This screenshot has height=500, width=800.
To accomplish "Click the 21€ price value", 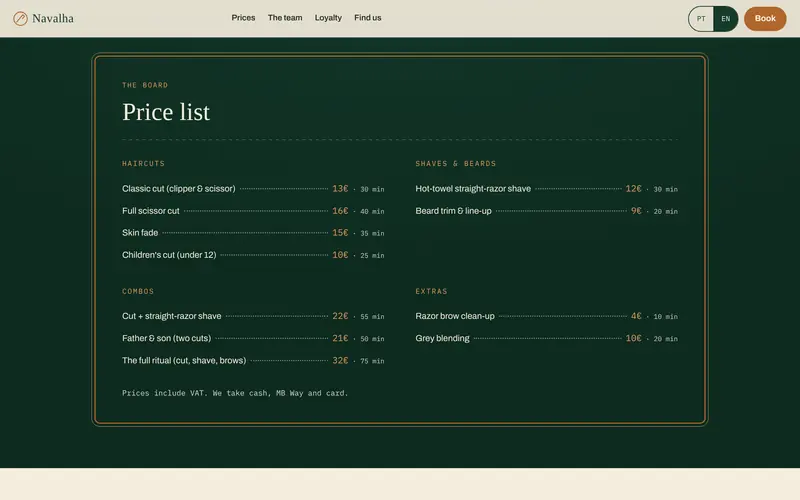I will (340, 338).
